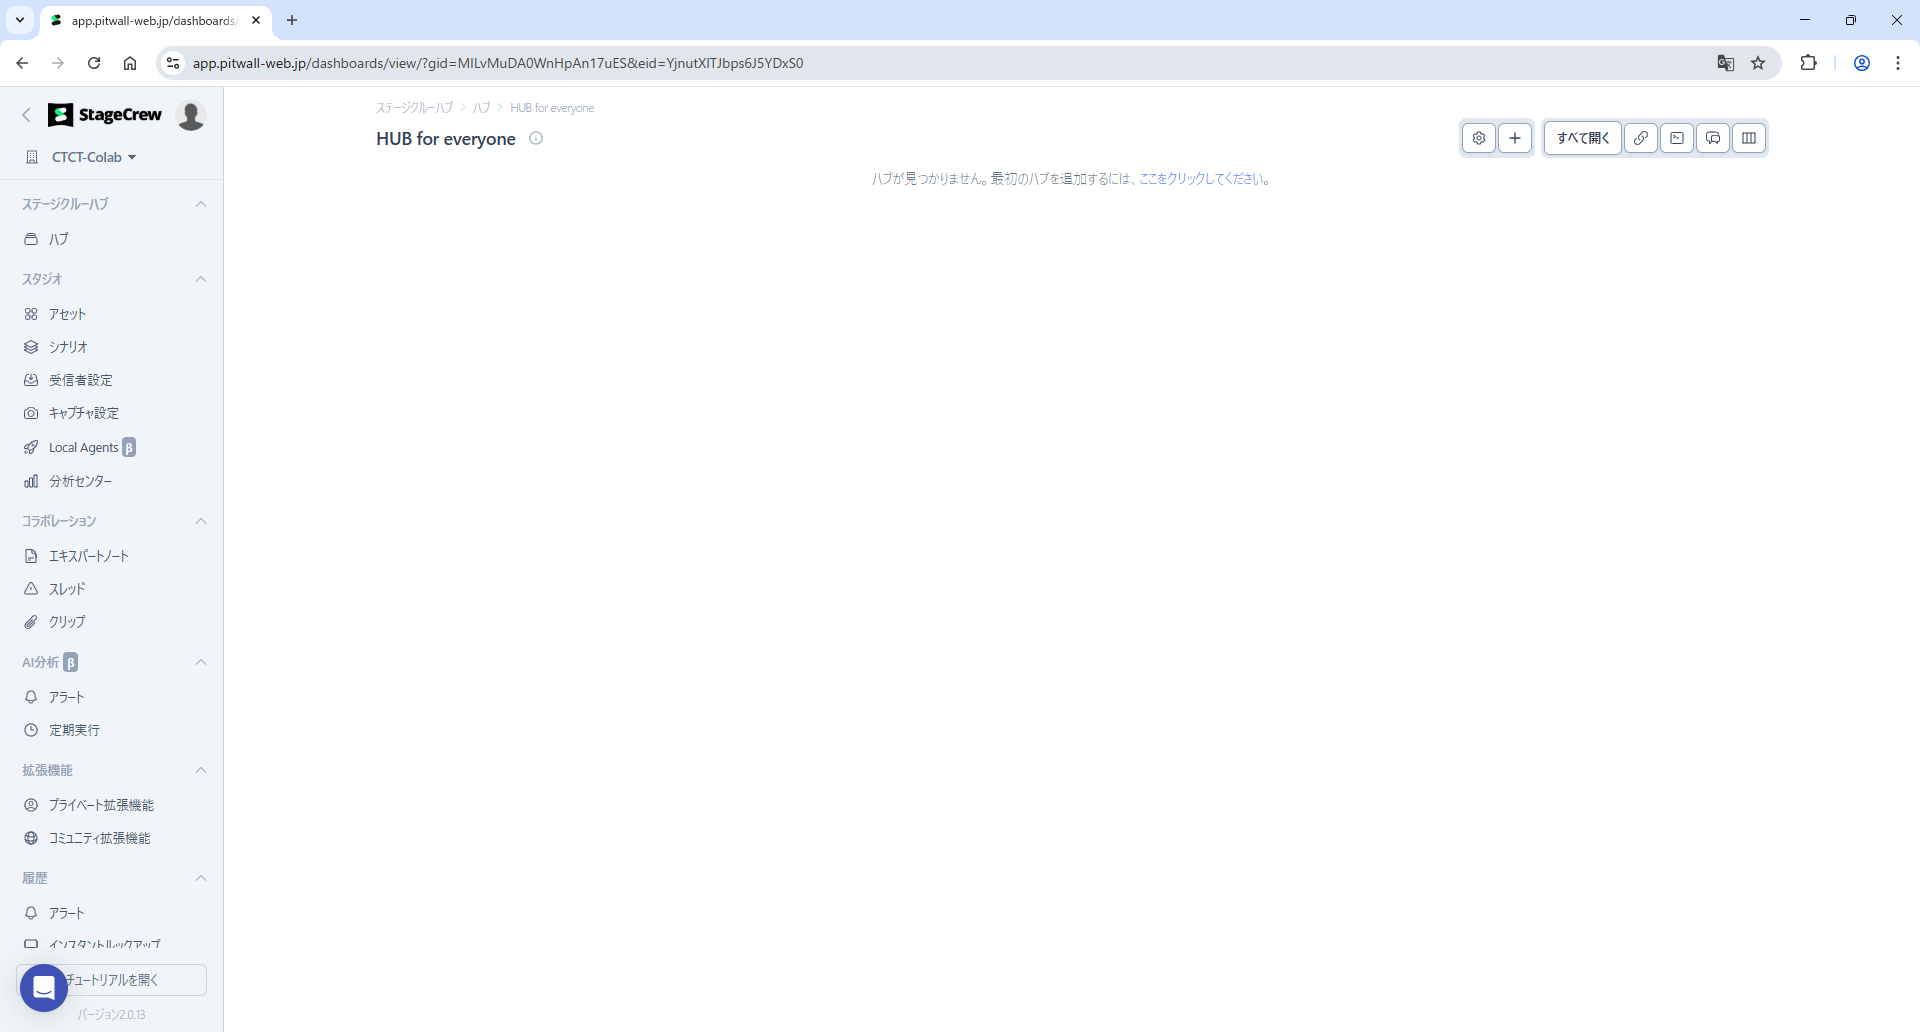The width and height of the screenshot is (1920, 1032).
Task: Click the すべて開く button
Action: click(x=1582, y=138)
